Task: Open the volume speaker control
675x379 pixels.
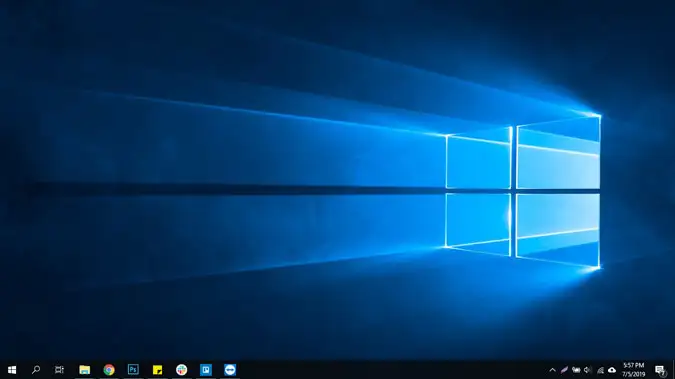Action: (x=588, y=370)
